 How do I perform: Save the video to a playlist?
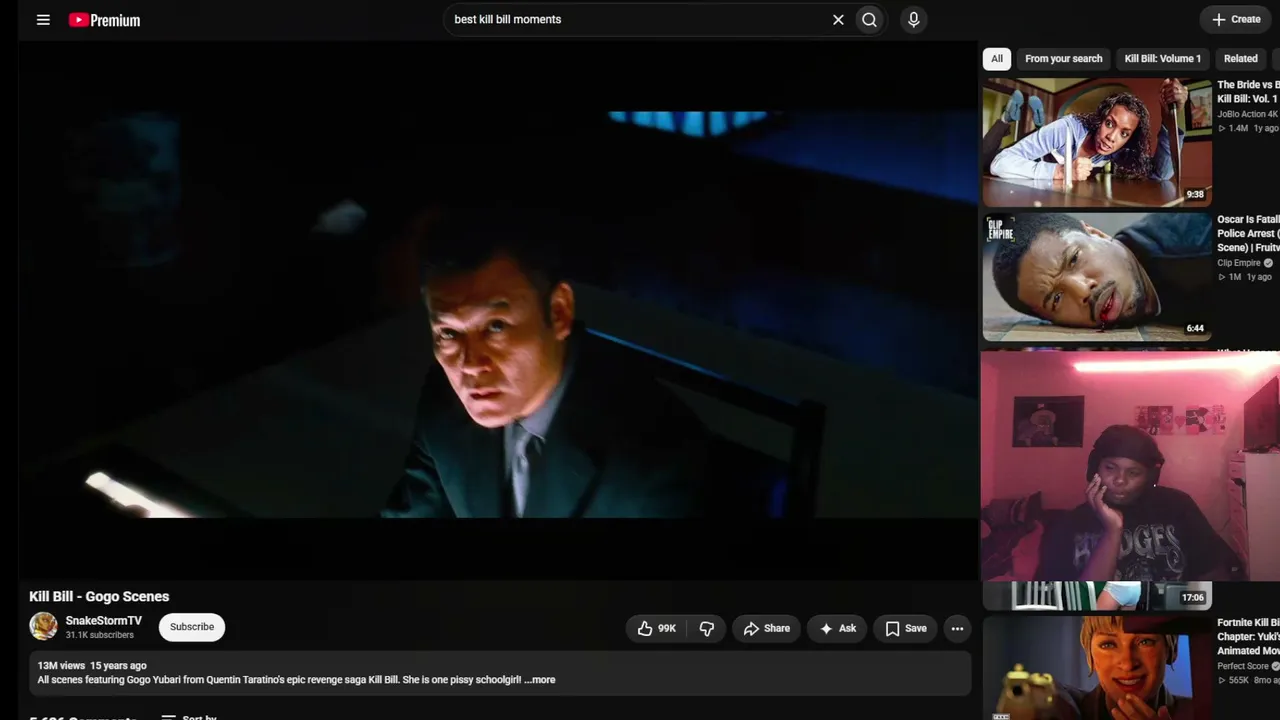pyautogui.click(x=906, y=628)
